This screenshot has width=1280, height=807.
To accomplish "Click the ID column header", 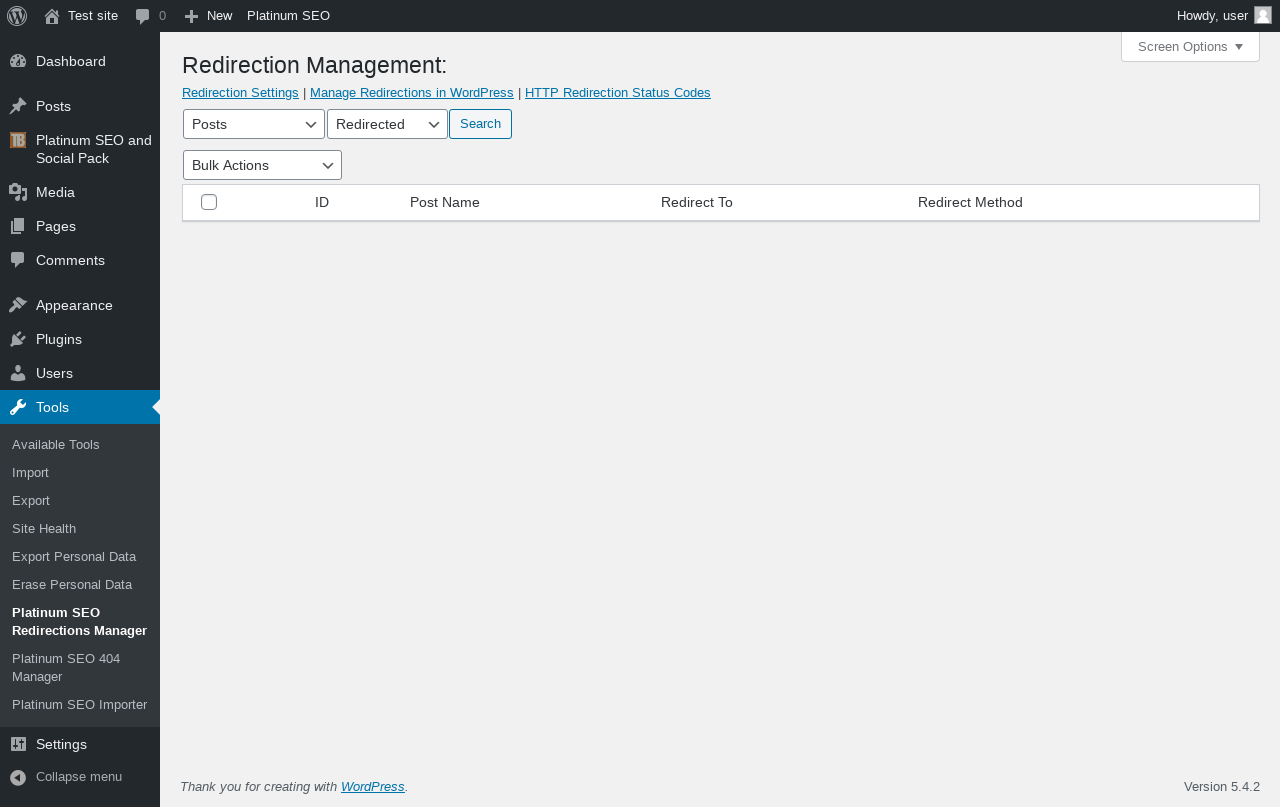I will tap(322, 202).
